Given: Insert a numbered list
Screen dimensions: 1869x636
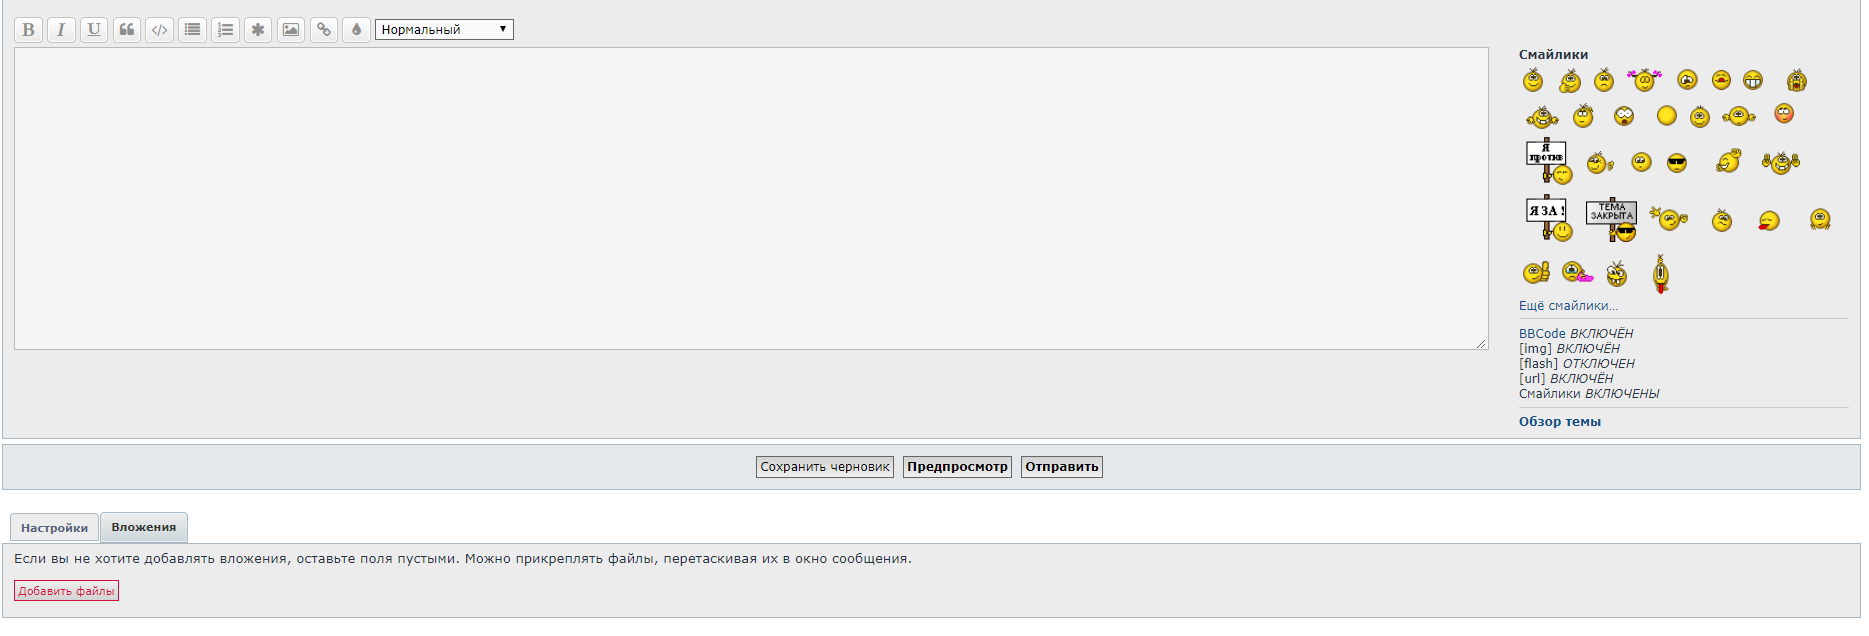Looking at the screenshot, I should point(226,30).
